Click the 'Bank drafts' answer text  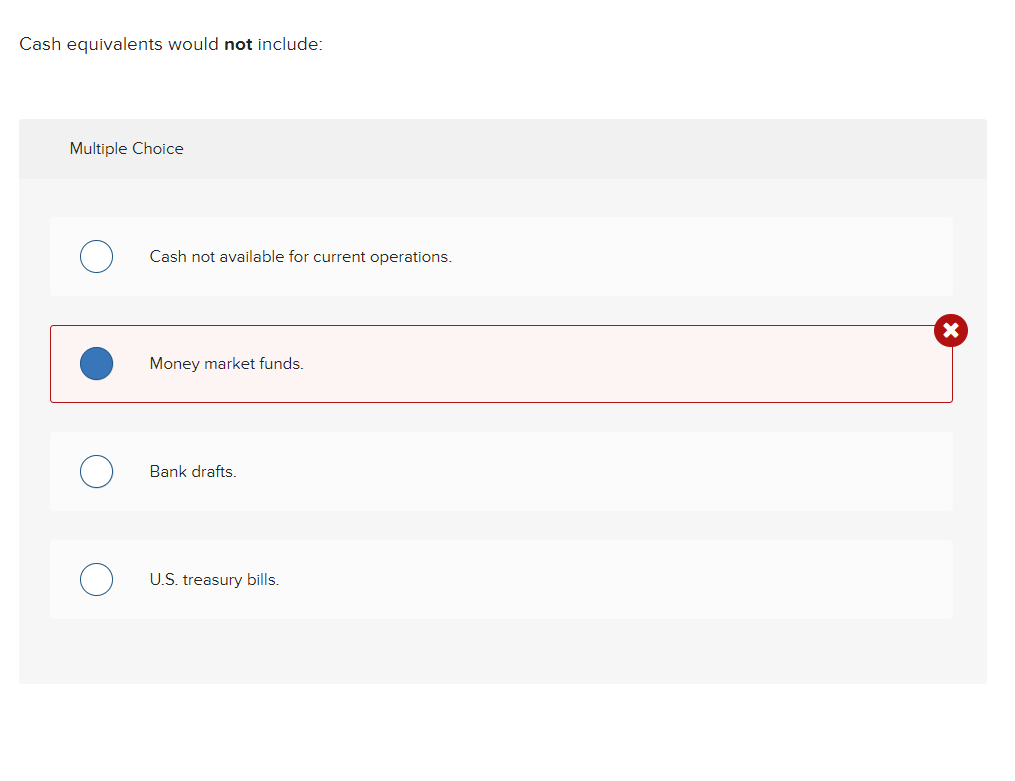pos(192,471)
